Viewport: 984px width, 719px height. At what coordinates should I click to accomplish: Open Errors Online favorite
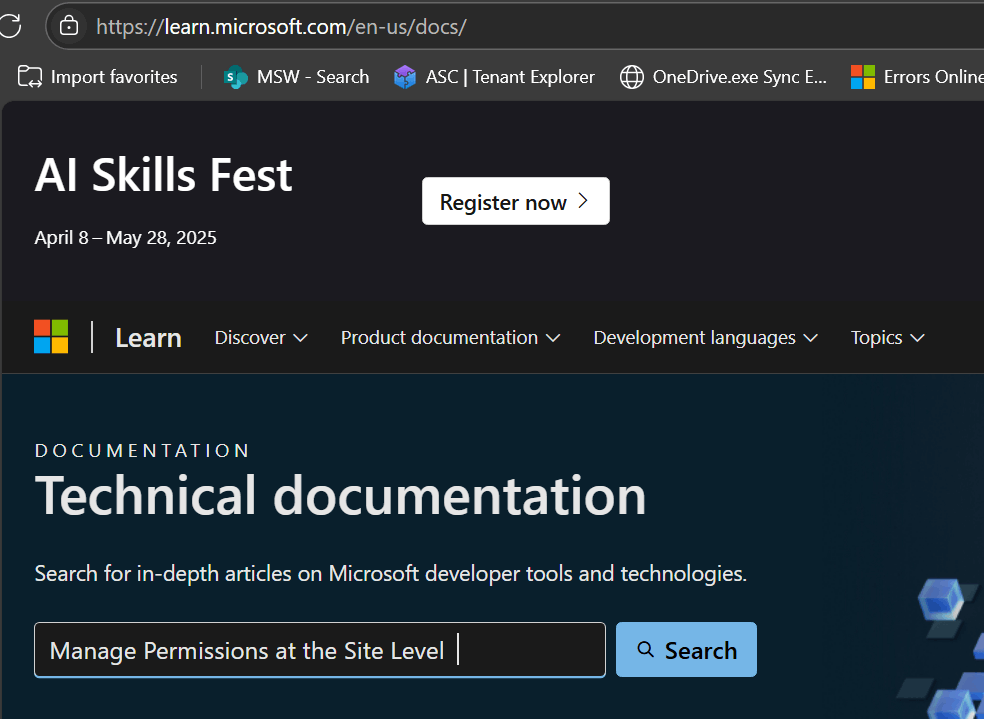click(x=917, y=77)
